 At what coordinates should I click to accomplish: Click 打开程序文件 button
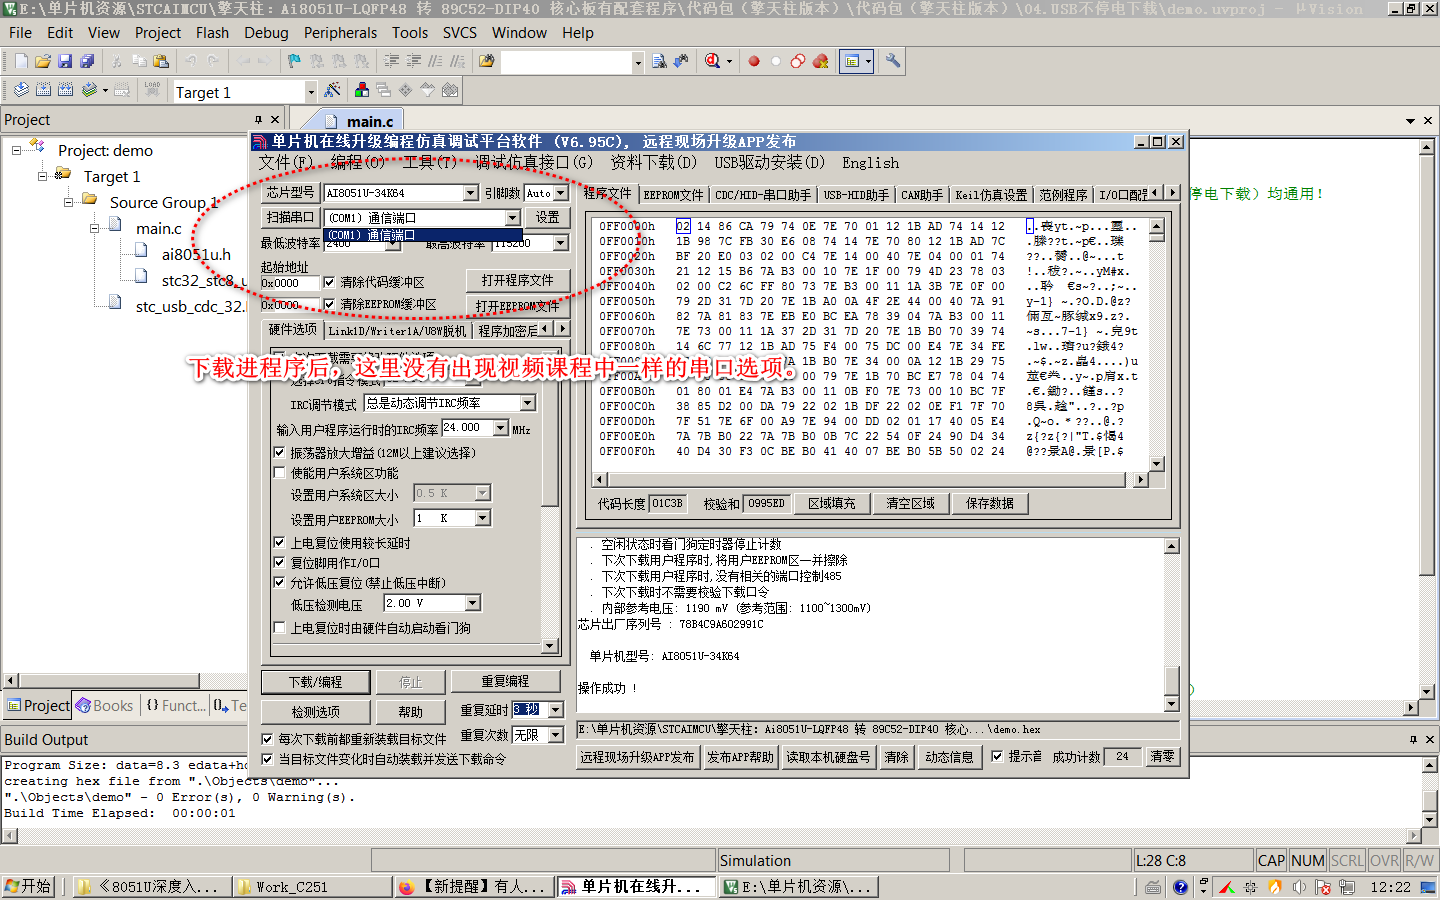click(517, 280)
